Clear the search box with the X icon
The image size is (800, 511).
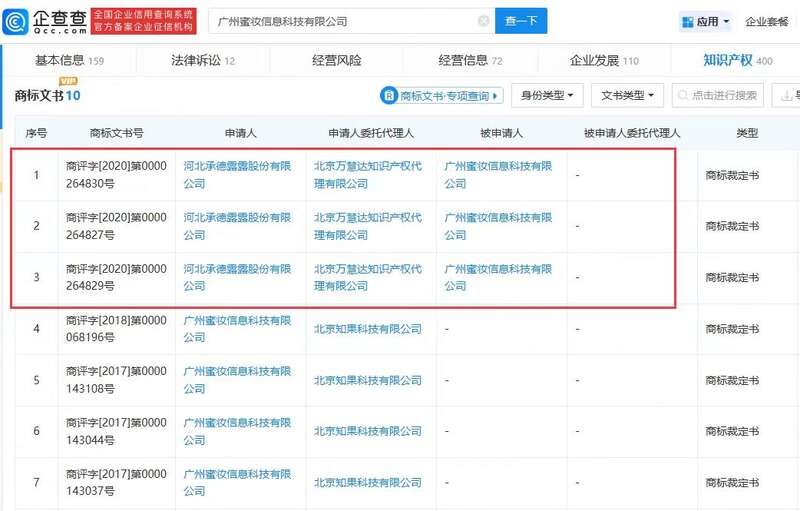pos(483,21)
